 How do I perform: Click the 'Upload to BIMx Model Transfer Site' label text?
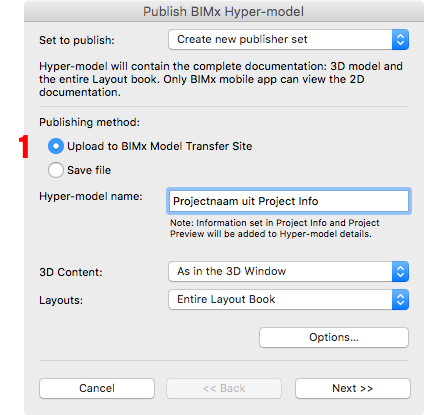click(x=159, y=146)
